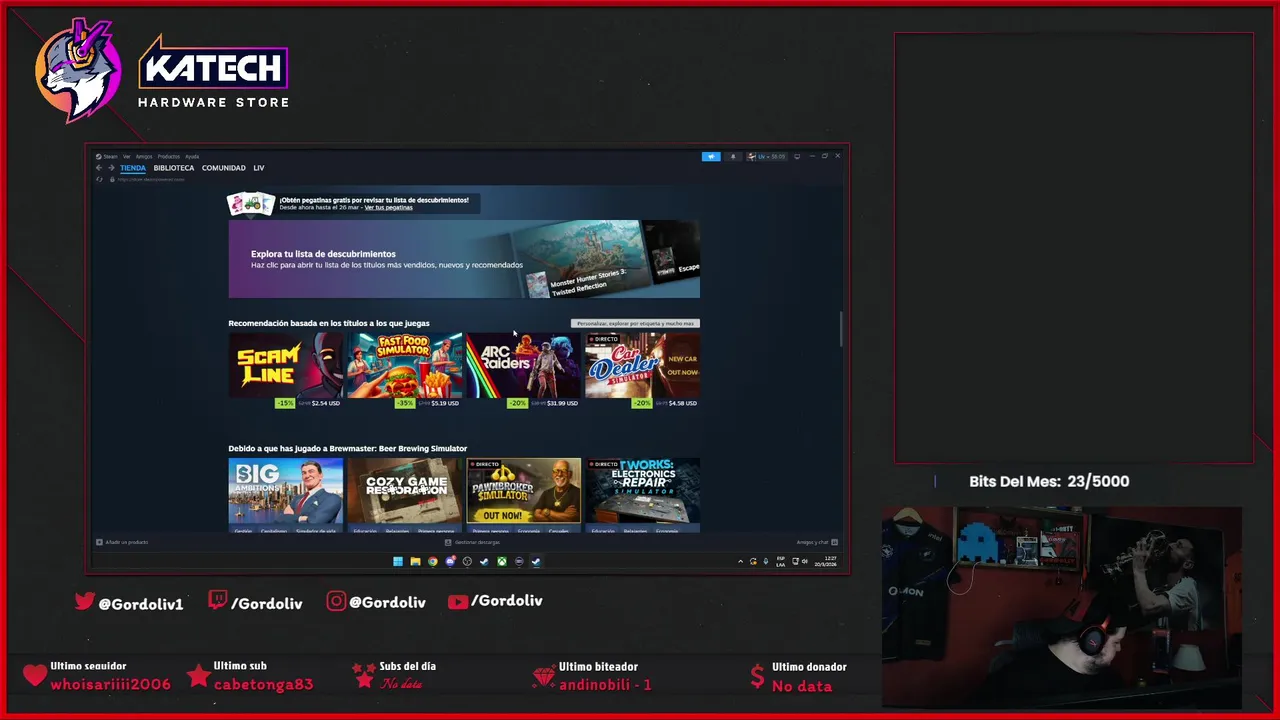Open the Liv account balance dropdown

[x=766, y=156]
